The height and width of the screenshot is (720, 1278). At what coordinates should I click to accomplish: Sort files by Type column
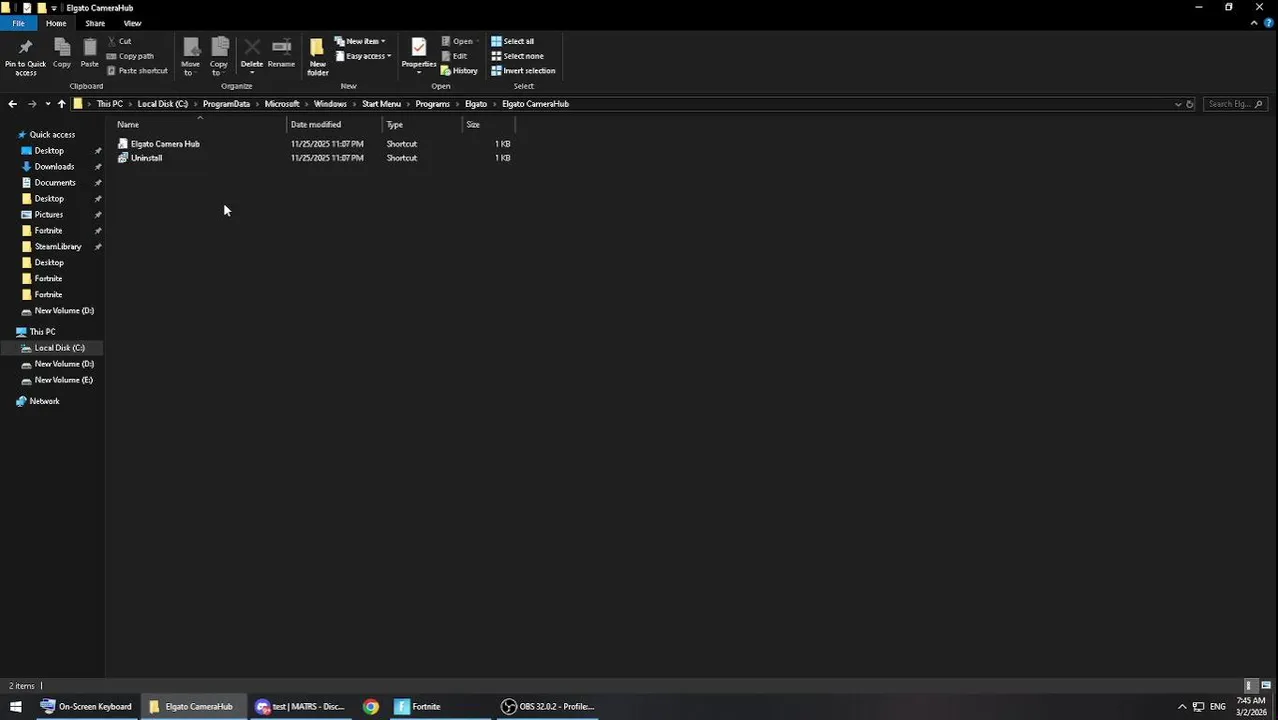pyautogui.click(x=422, y=125)
